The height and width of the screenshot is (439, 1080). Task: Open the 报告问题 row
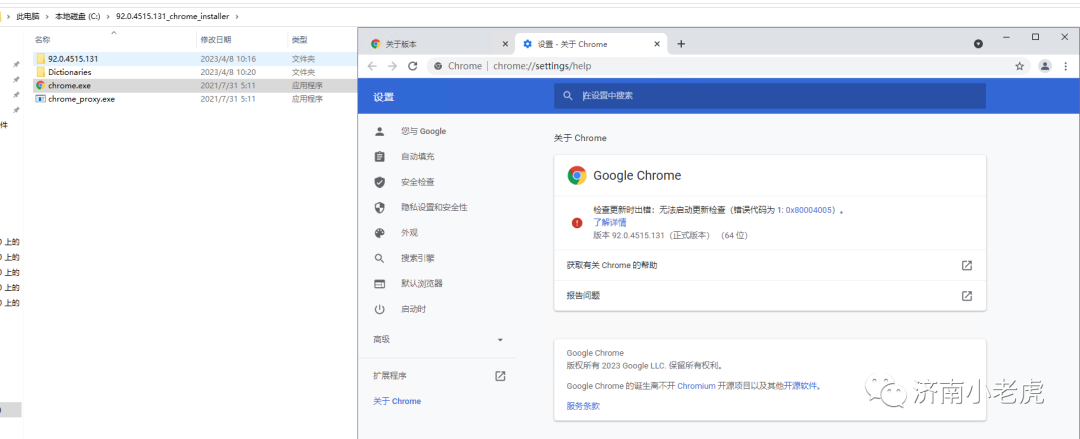[769, 296]
